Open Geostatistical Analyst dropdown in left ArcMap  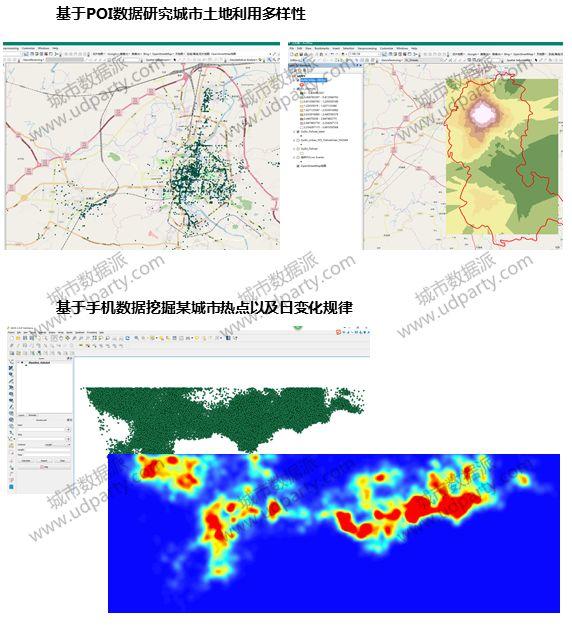tap(243, 60)
